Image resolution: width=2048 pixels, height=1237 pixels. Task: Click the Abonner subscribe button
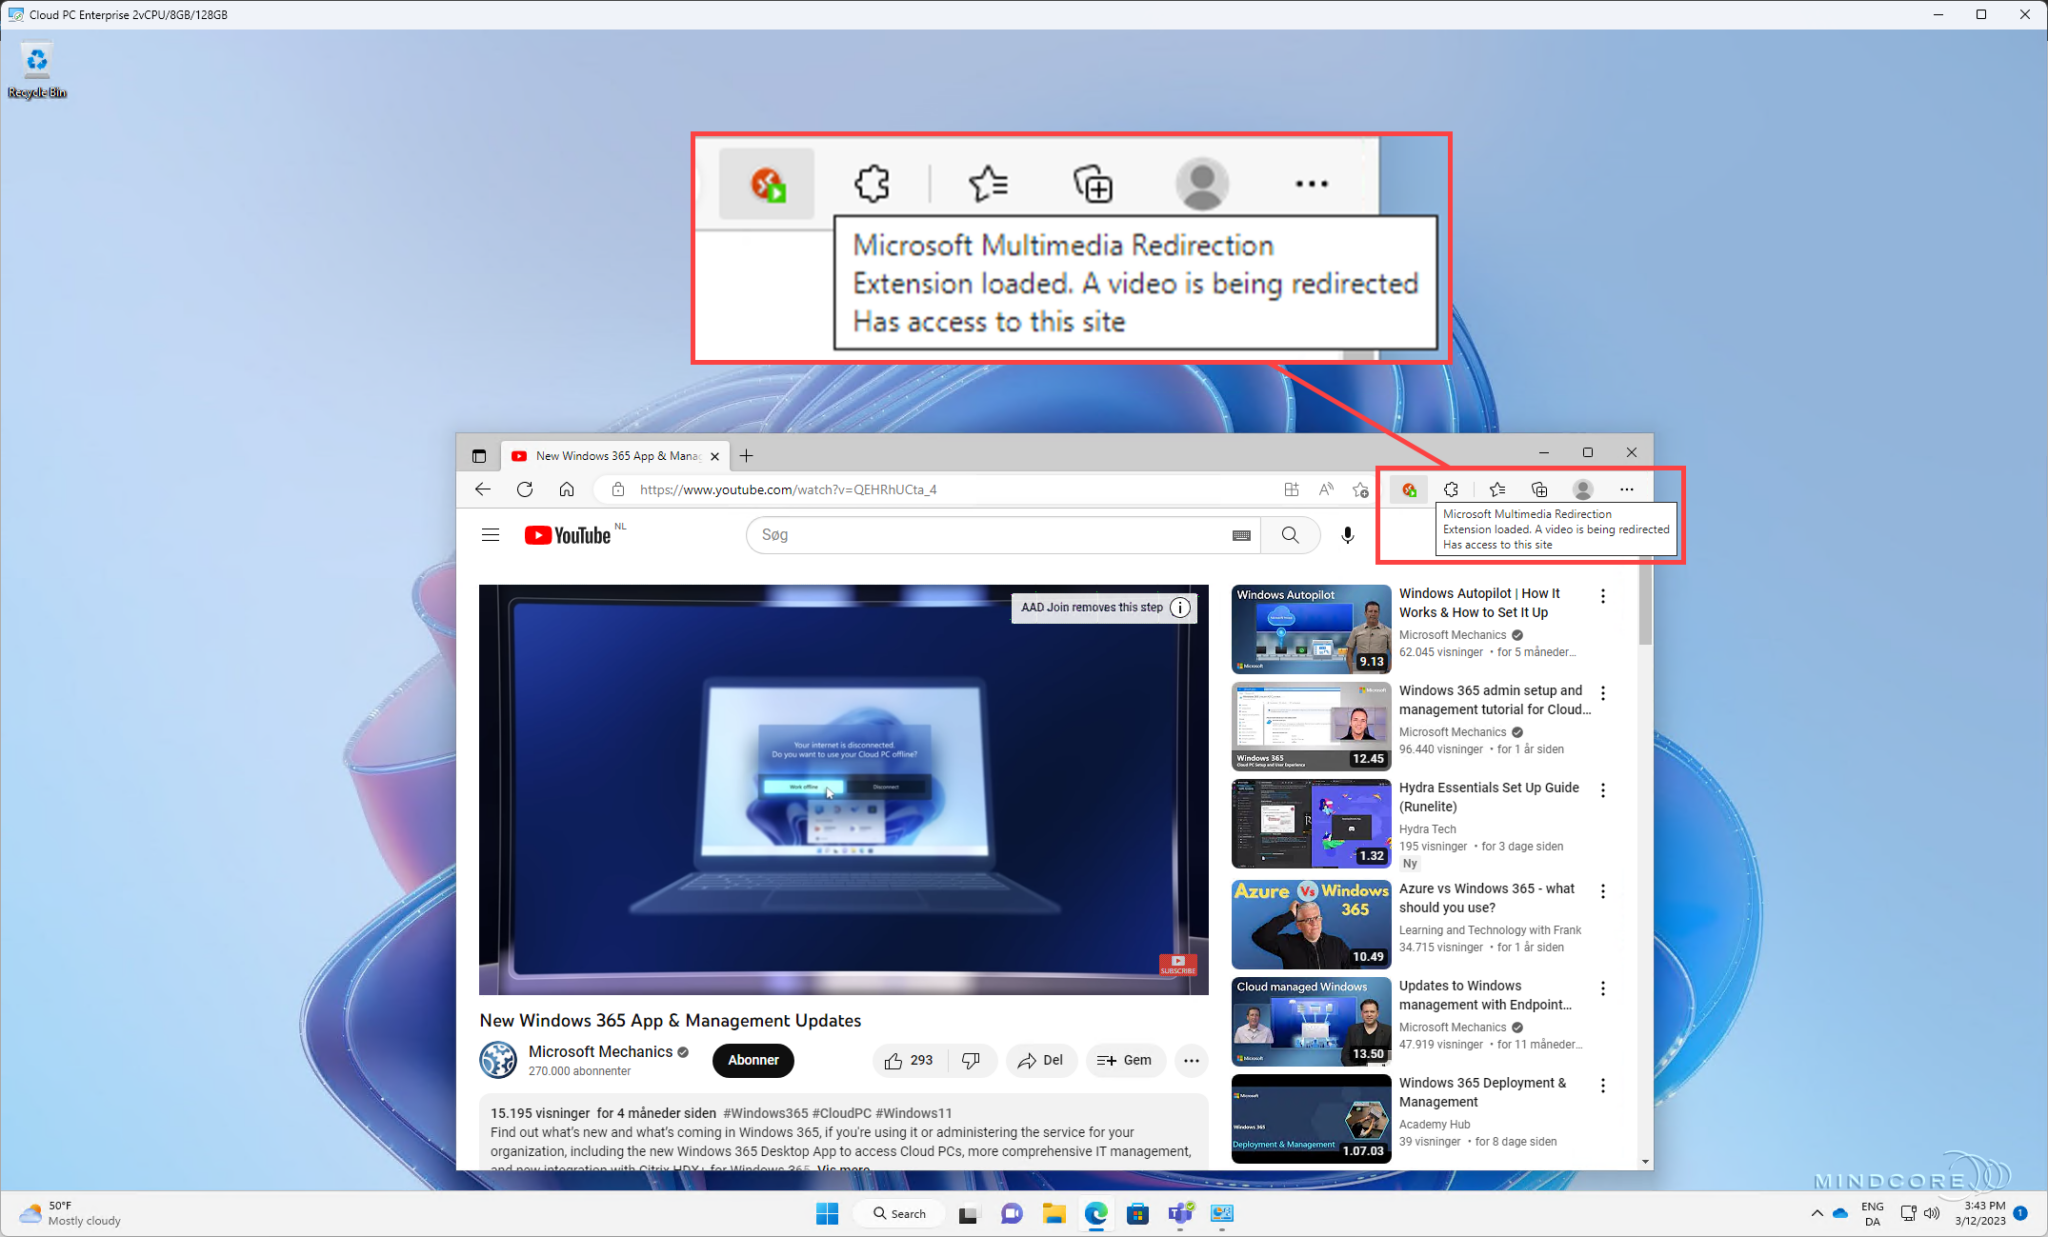coord(753,1060)
